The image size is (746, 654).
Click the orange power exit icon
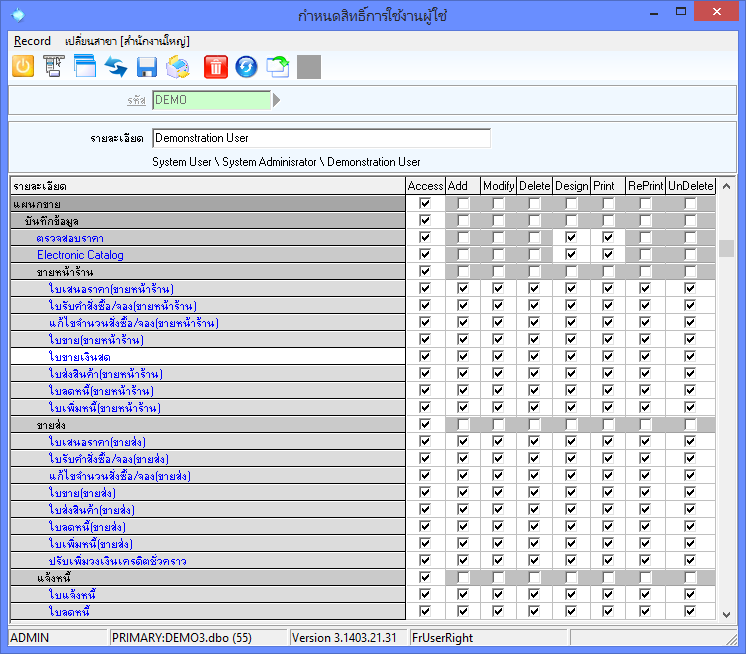click(x=23, y=67)
